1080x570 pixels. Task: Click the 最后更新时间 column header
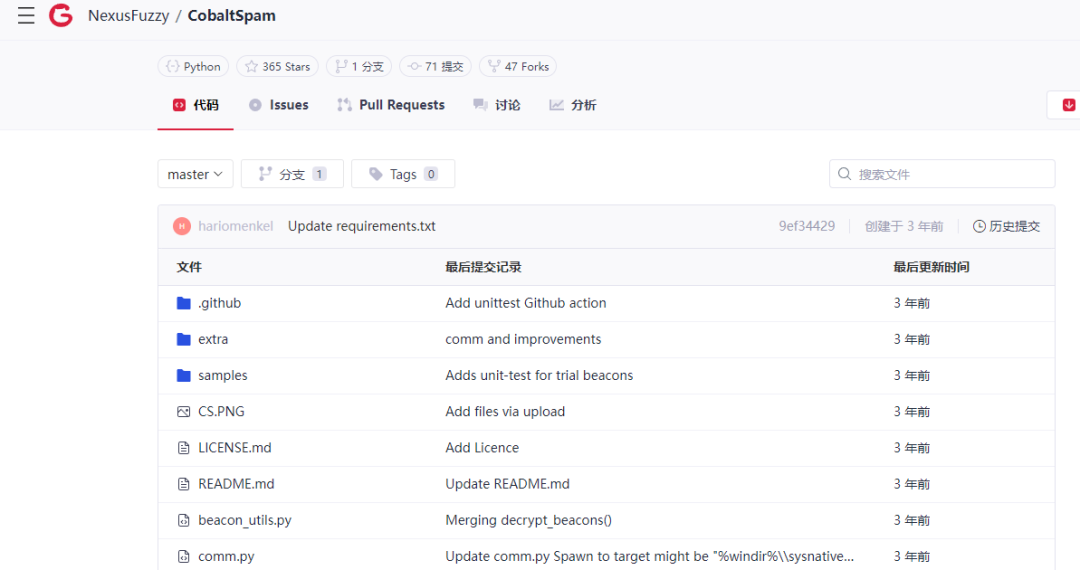click(x=931, y=267)
